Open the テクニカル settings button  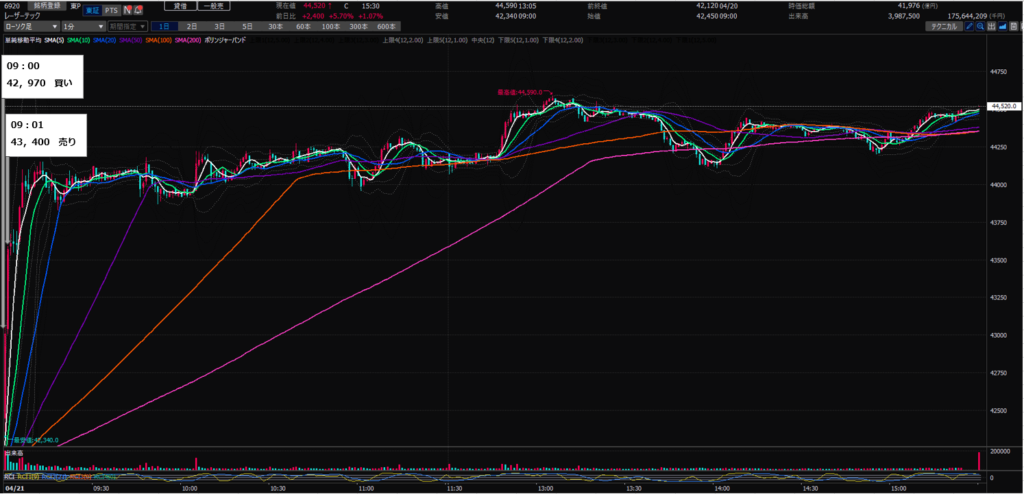(942, 26)
